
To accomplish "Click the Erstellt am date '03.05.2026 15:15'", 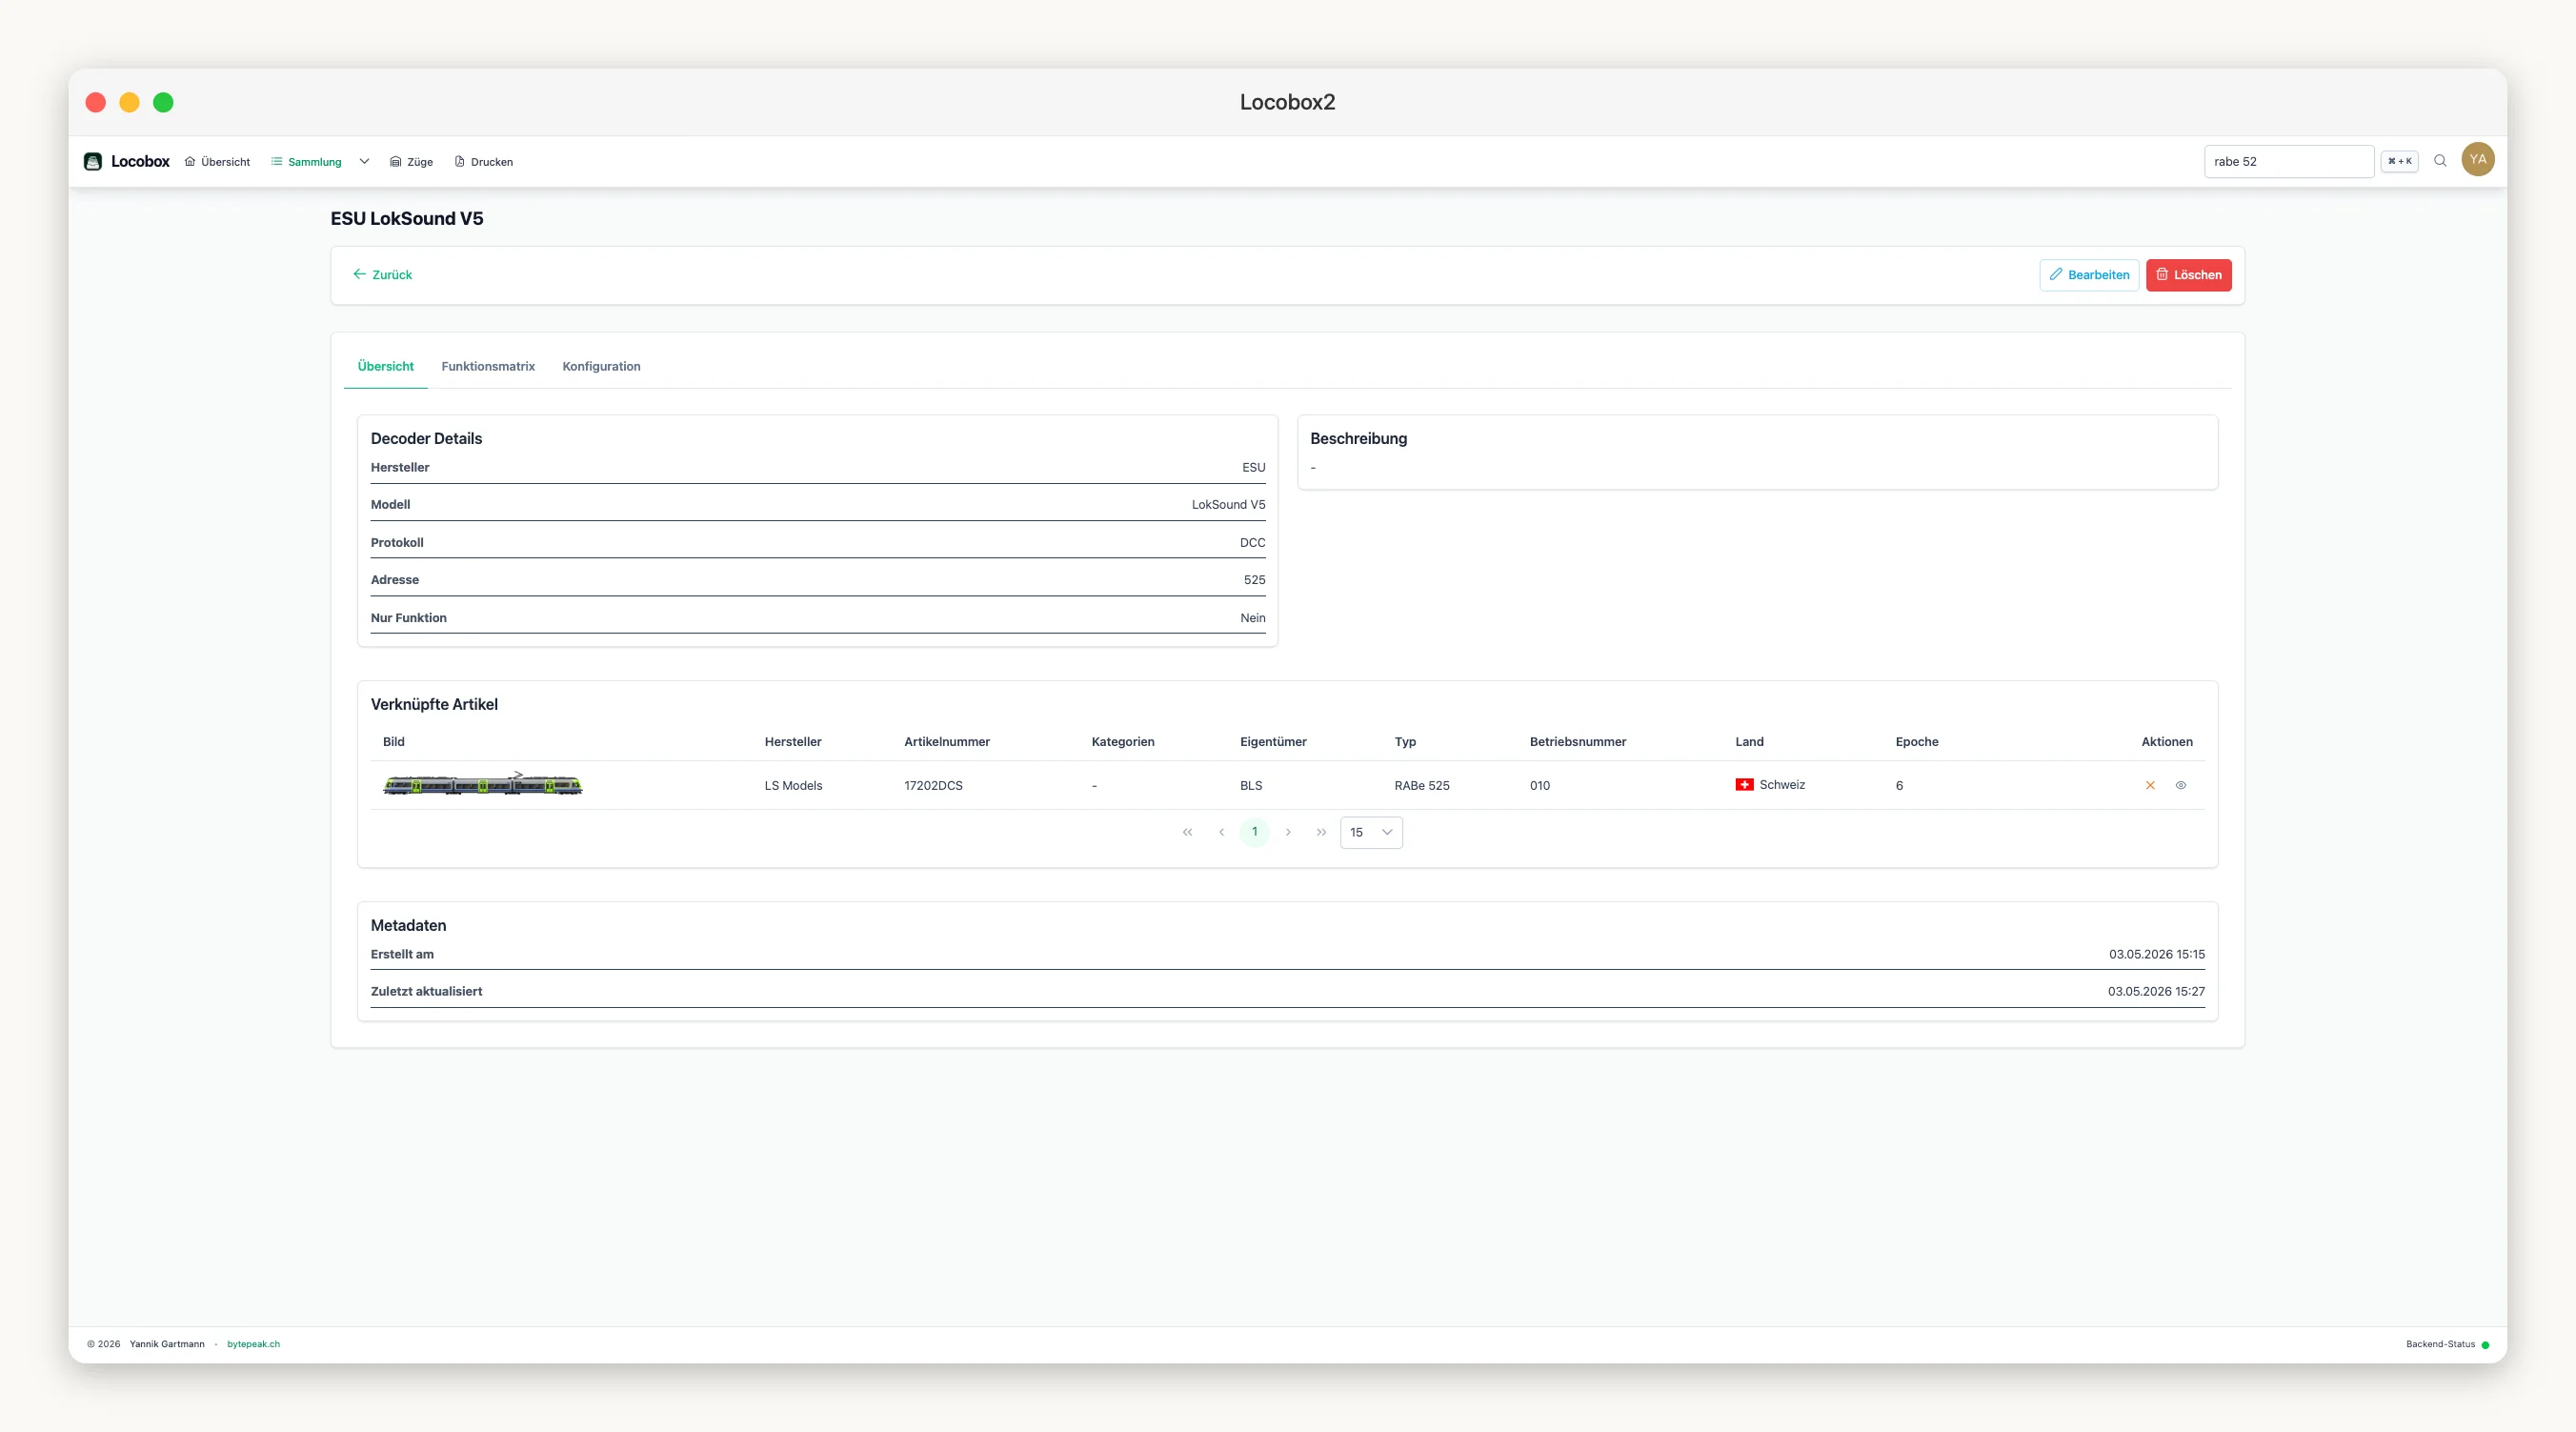I will (2156, 955).
